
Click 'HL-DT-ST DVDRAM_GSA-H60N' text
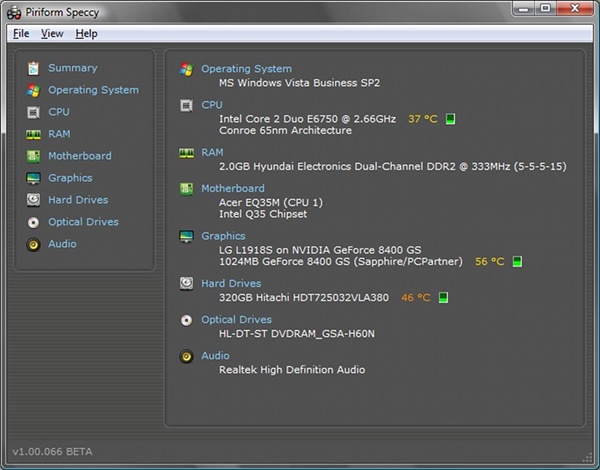297,334
